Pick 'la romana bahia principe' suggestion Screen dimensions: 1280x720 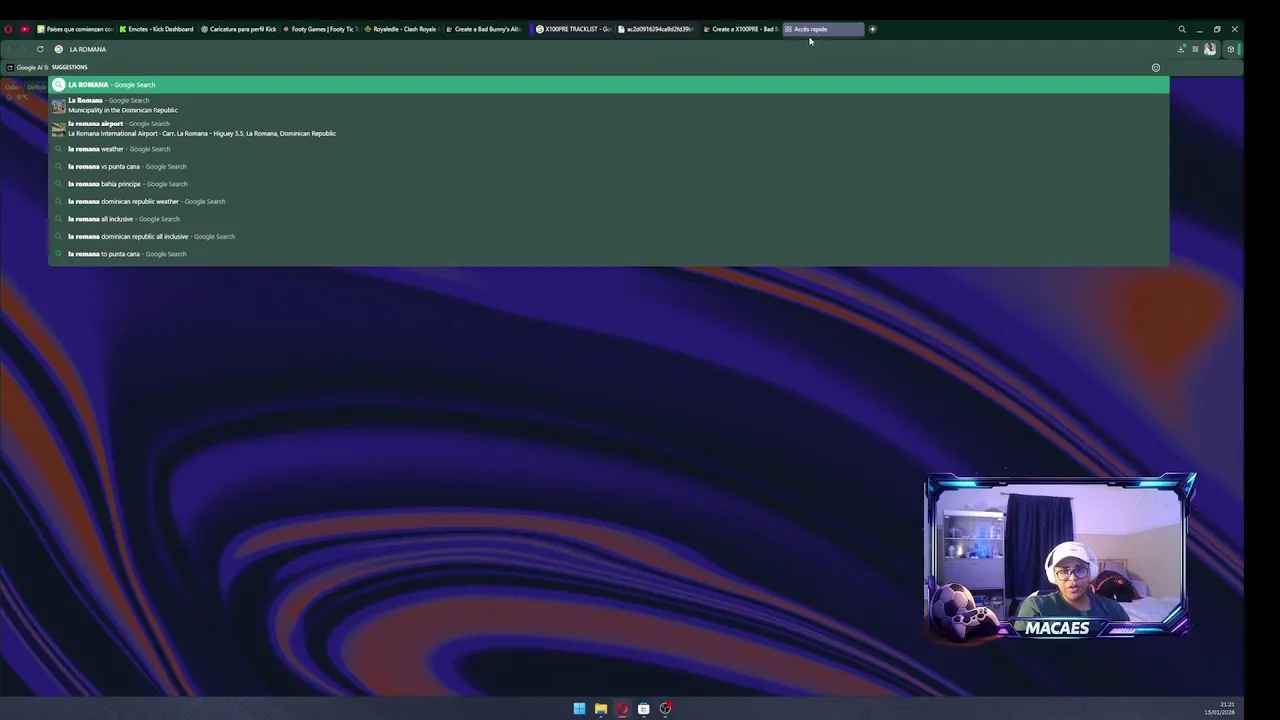[x=609, y=184]
